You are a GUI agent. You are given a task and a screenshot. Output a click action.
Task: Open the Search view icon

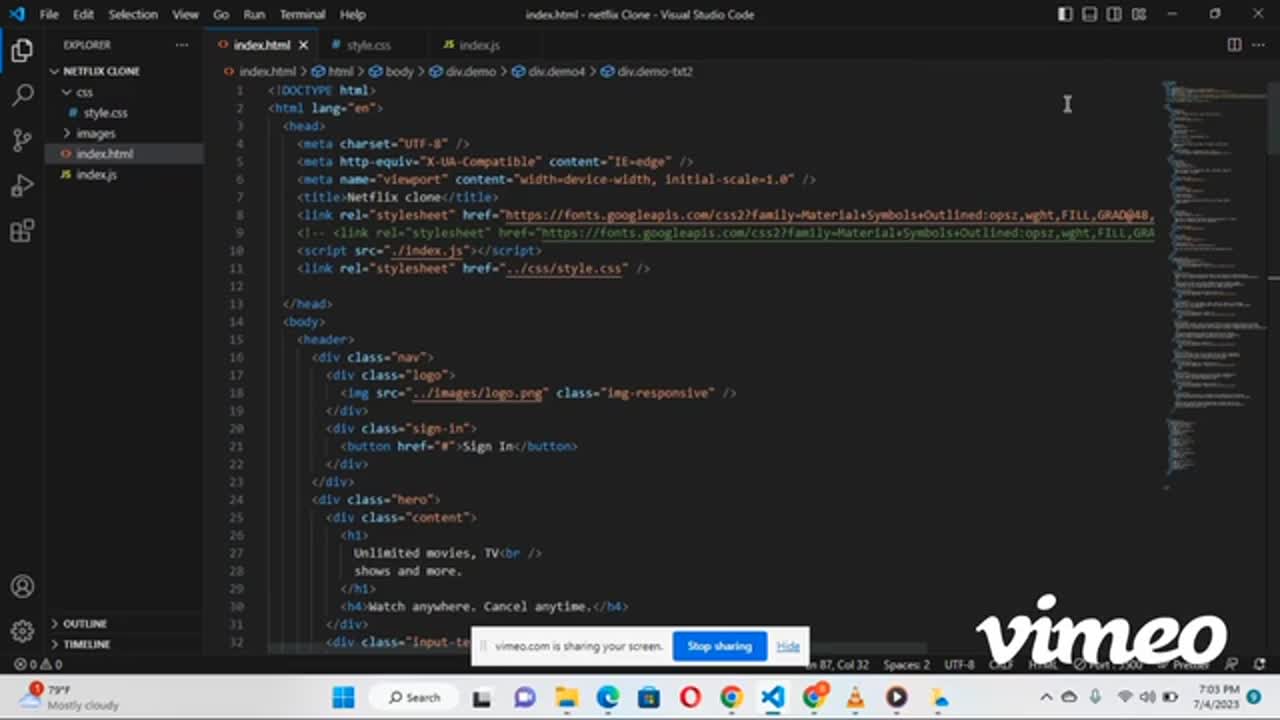coord(22,96)
